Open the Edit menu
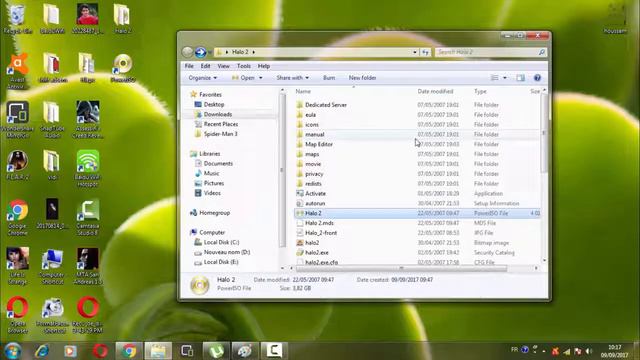Screen dimensions: 640x360 point(205,66)
